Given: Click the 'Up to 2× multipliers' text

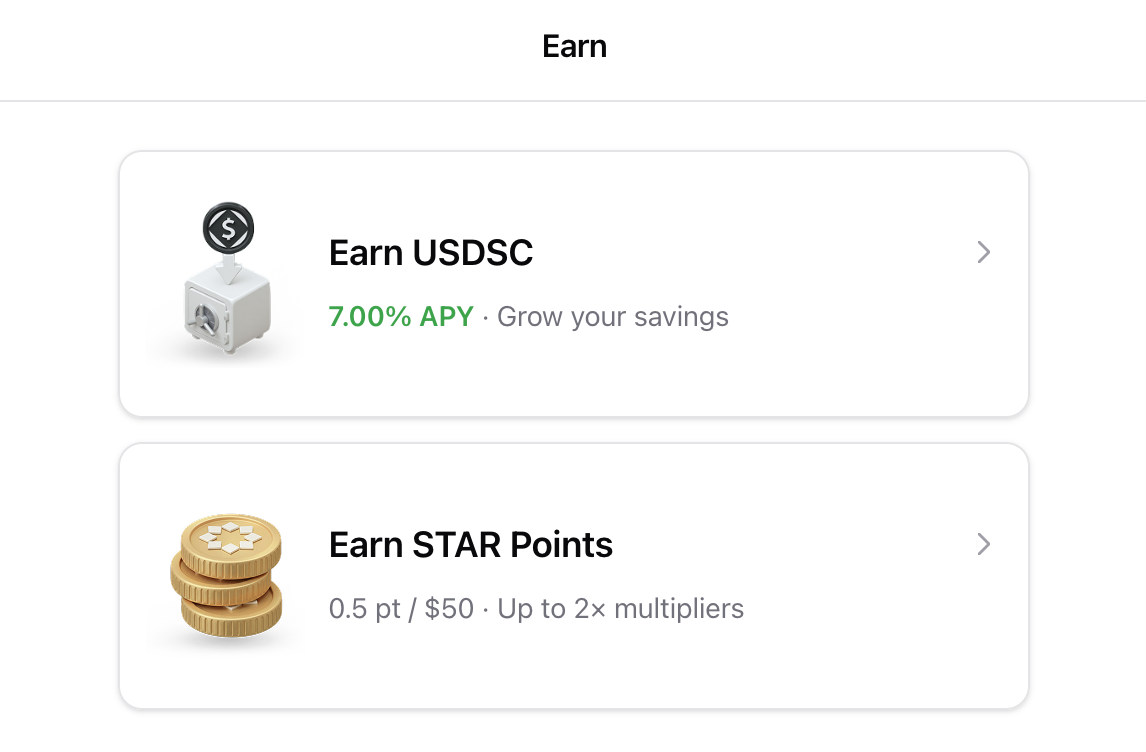Looking at the screenshot, I should [621, 609].
